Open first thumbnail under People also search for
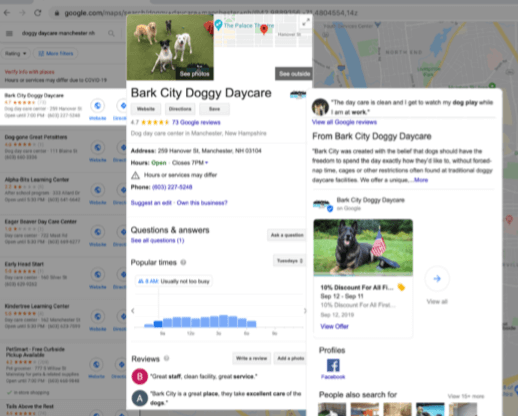This screenshot has width=518, height=416. [x=332, y=409]
